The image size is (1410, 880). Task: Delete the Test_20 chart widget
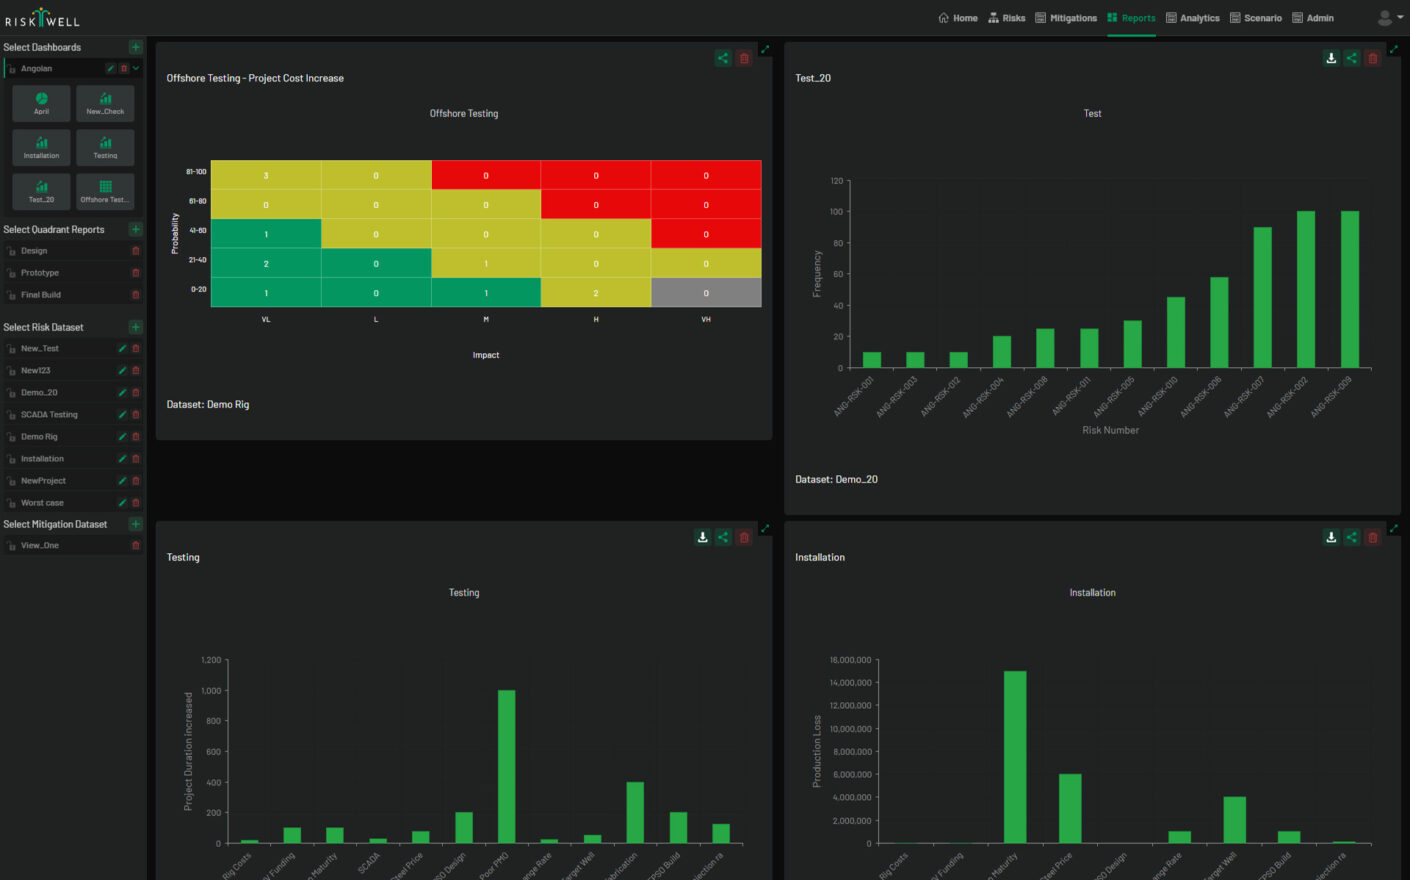pos(1373,58)
